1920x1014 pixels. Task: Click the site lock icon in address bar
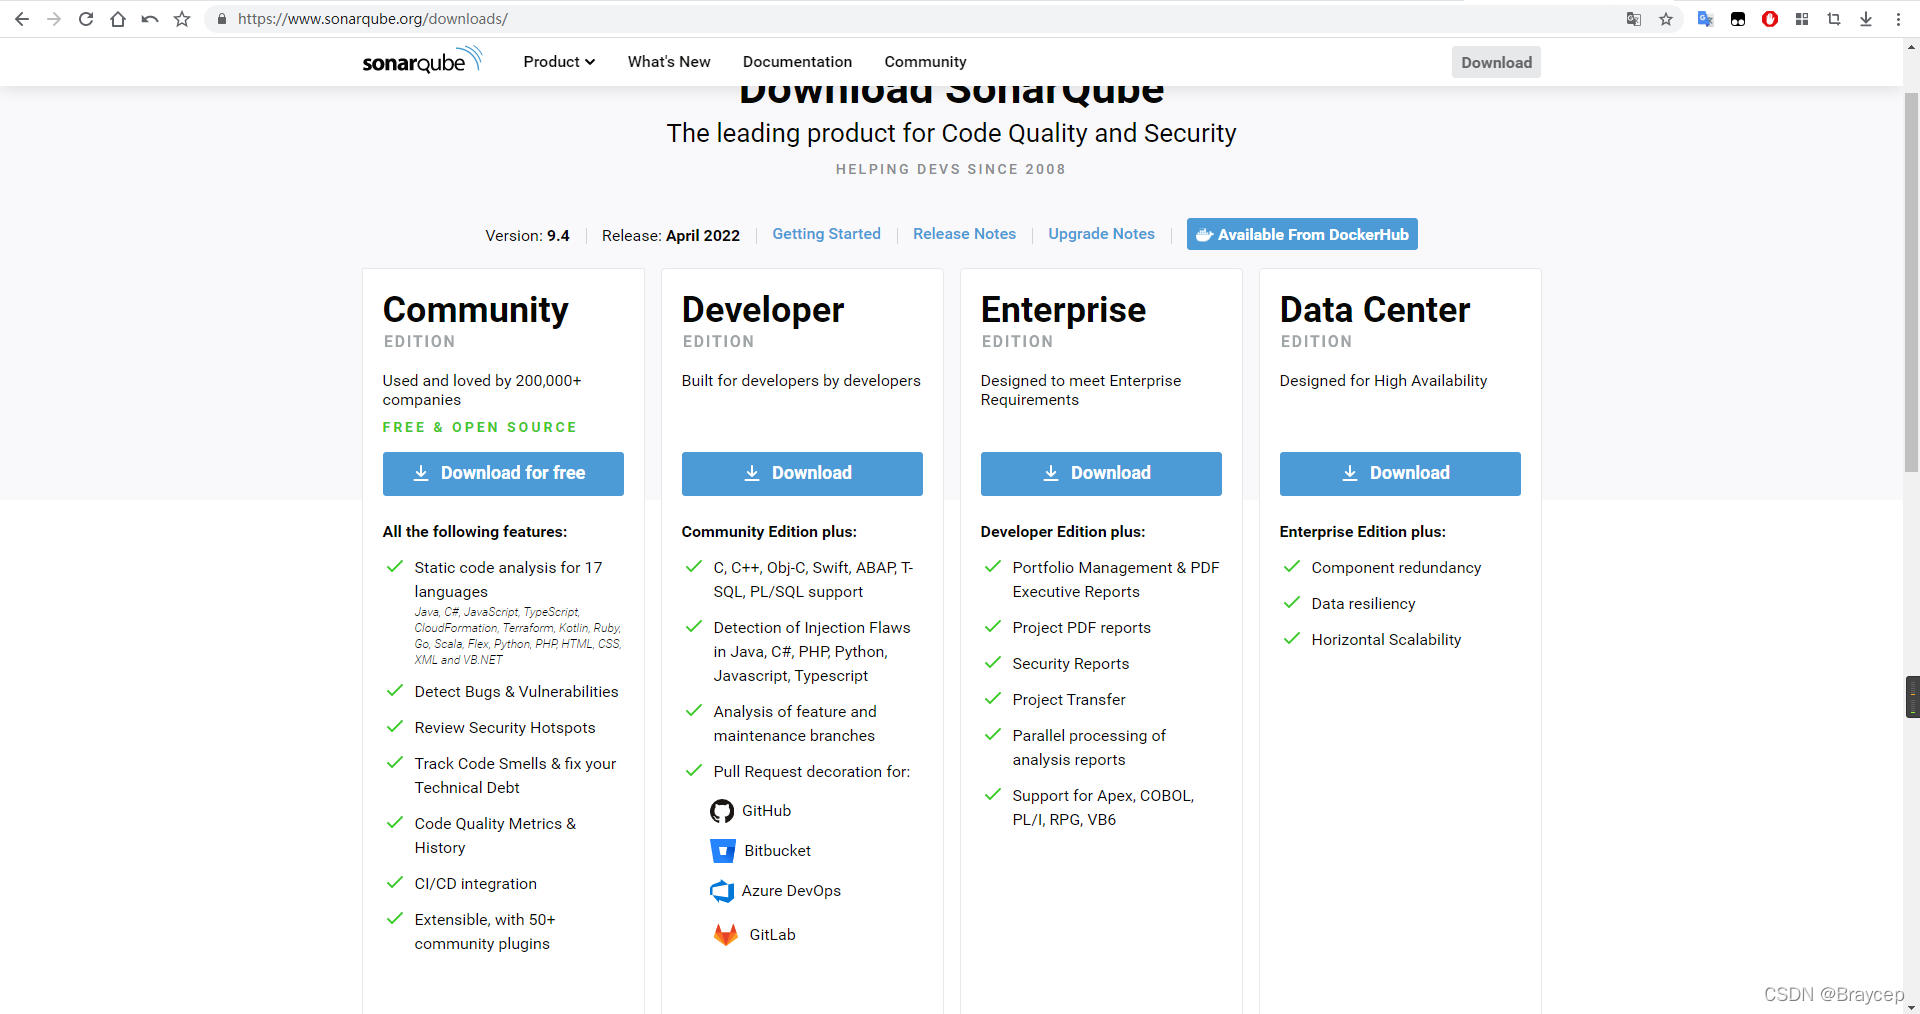click(222, 19)
